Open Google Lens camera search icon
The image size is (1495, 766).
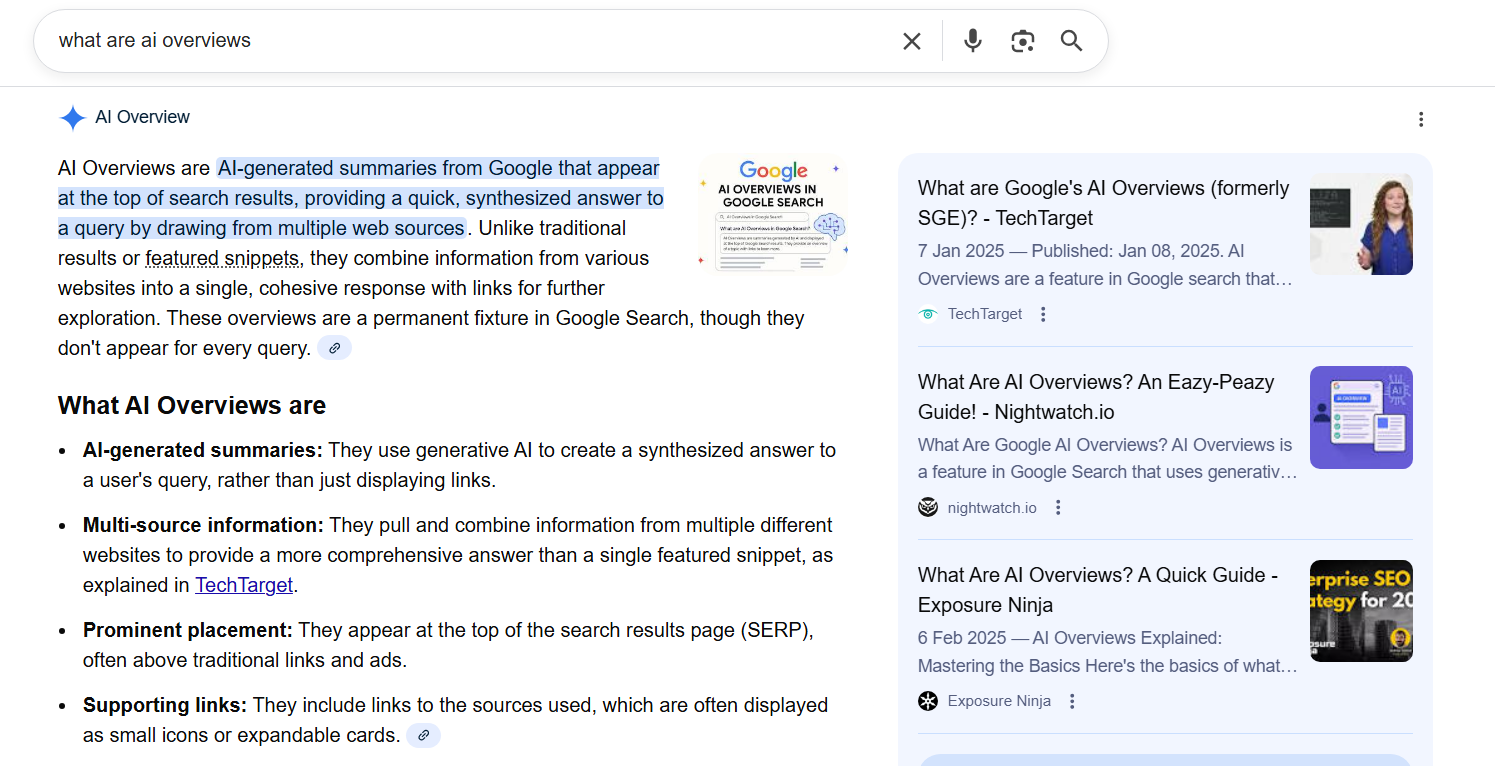tap(1022, 41)
